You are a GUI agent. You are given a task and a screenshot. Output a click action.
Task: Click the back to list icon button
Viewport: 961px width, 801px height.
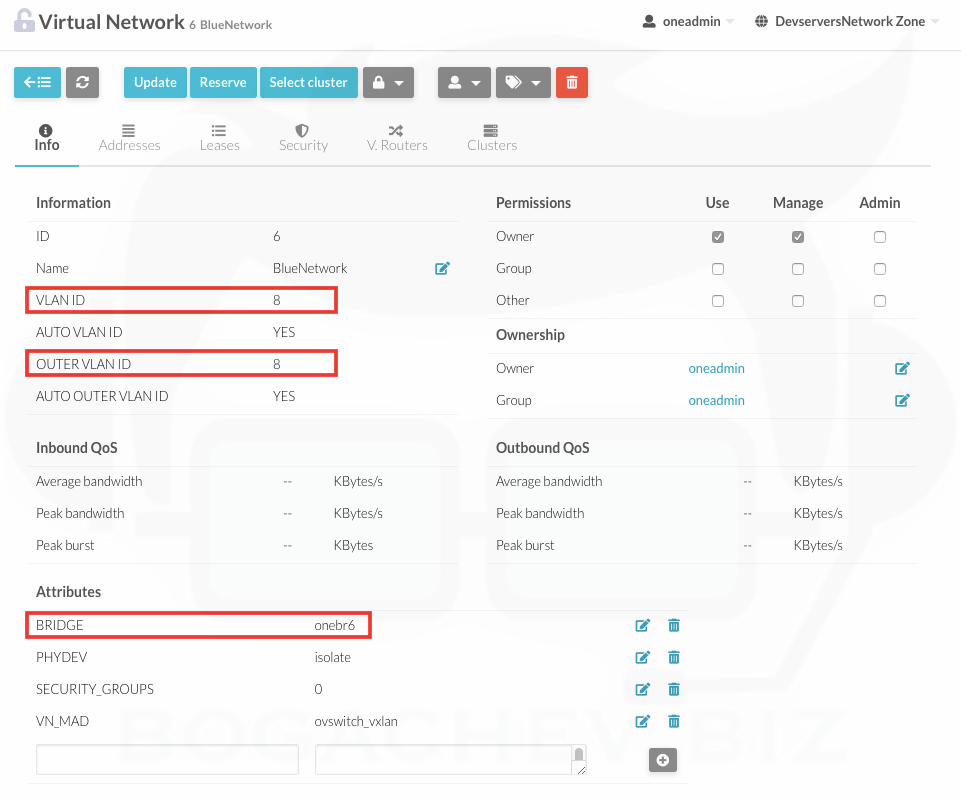(x=37, y=83)
